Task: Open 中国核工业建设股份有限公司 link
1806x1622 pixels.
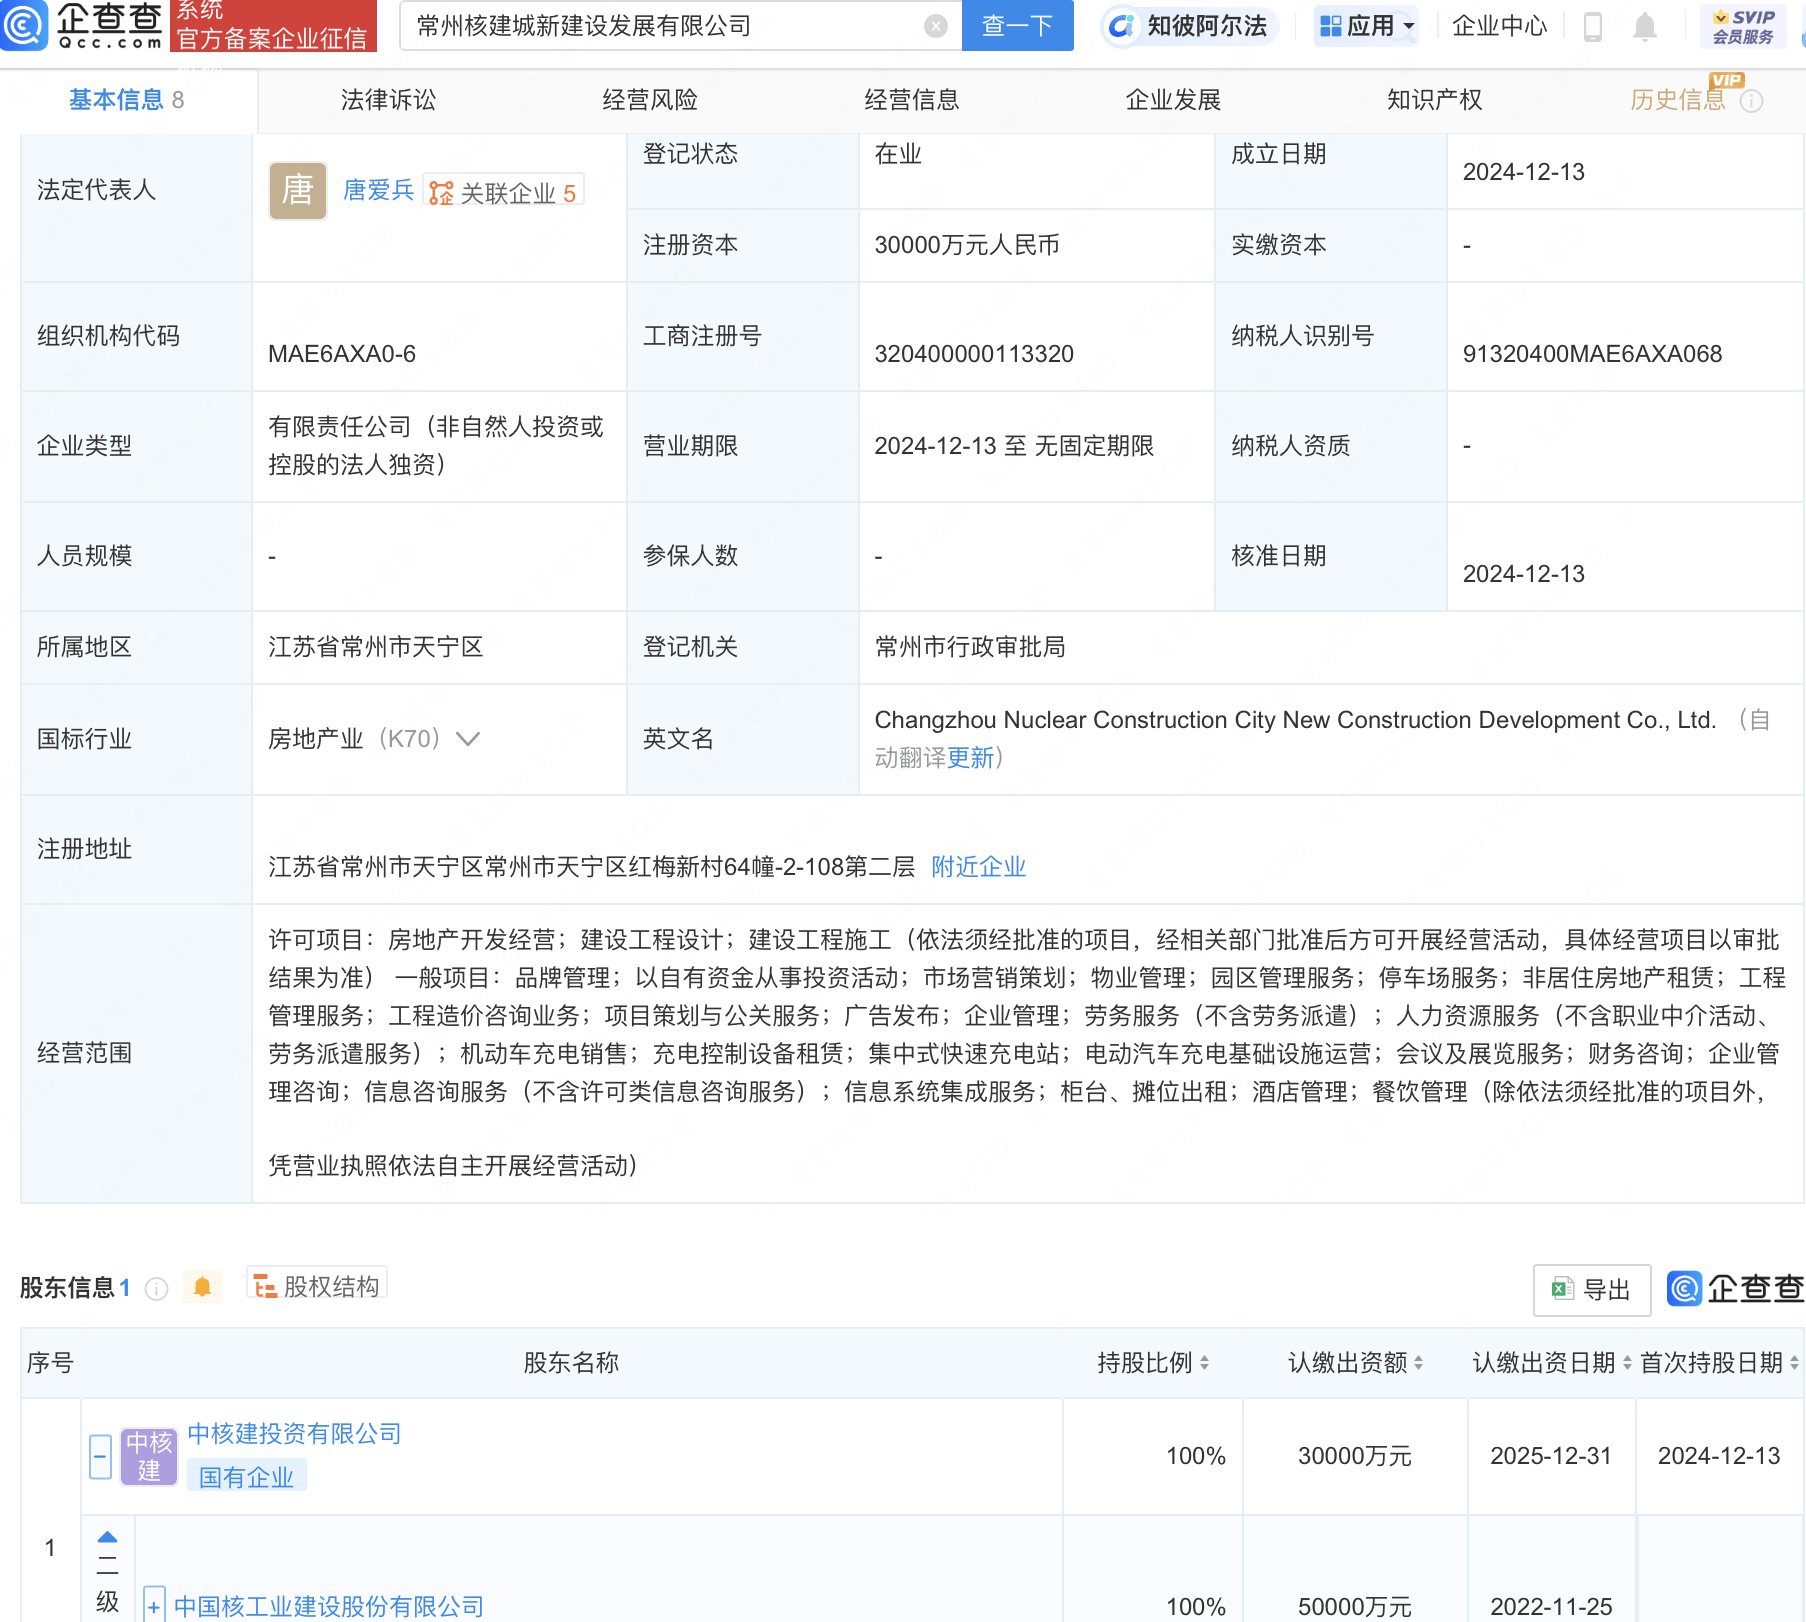Action: pos(328,1607)
